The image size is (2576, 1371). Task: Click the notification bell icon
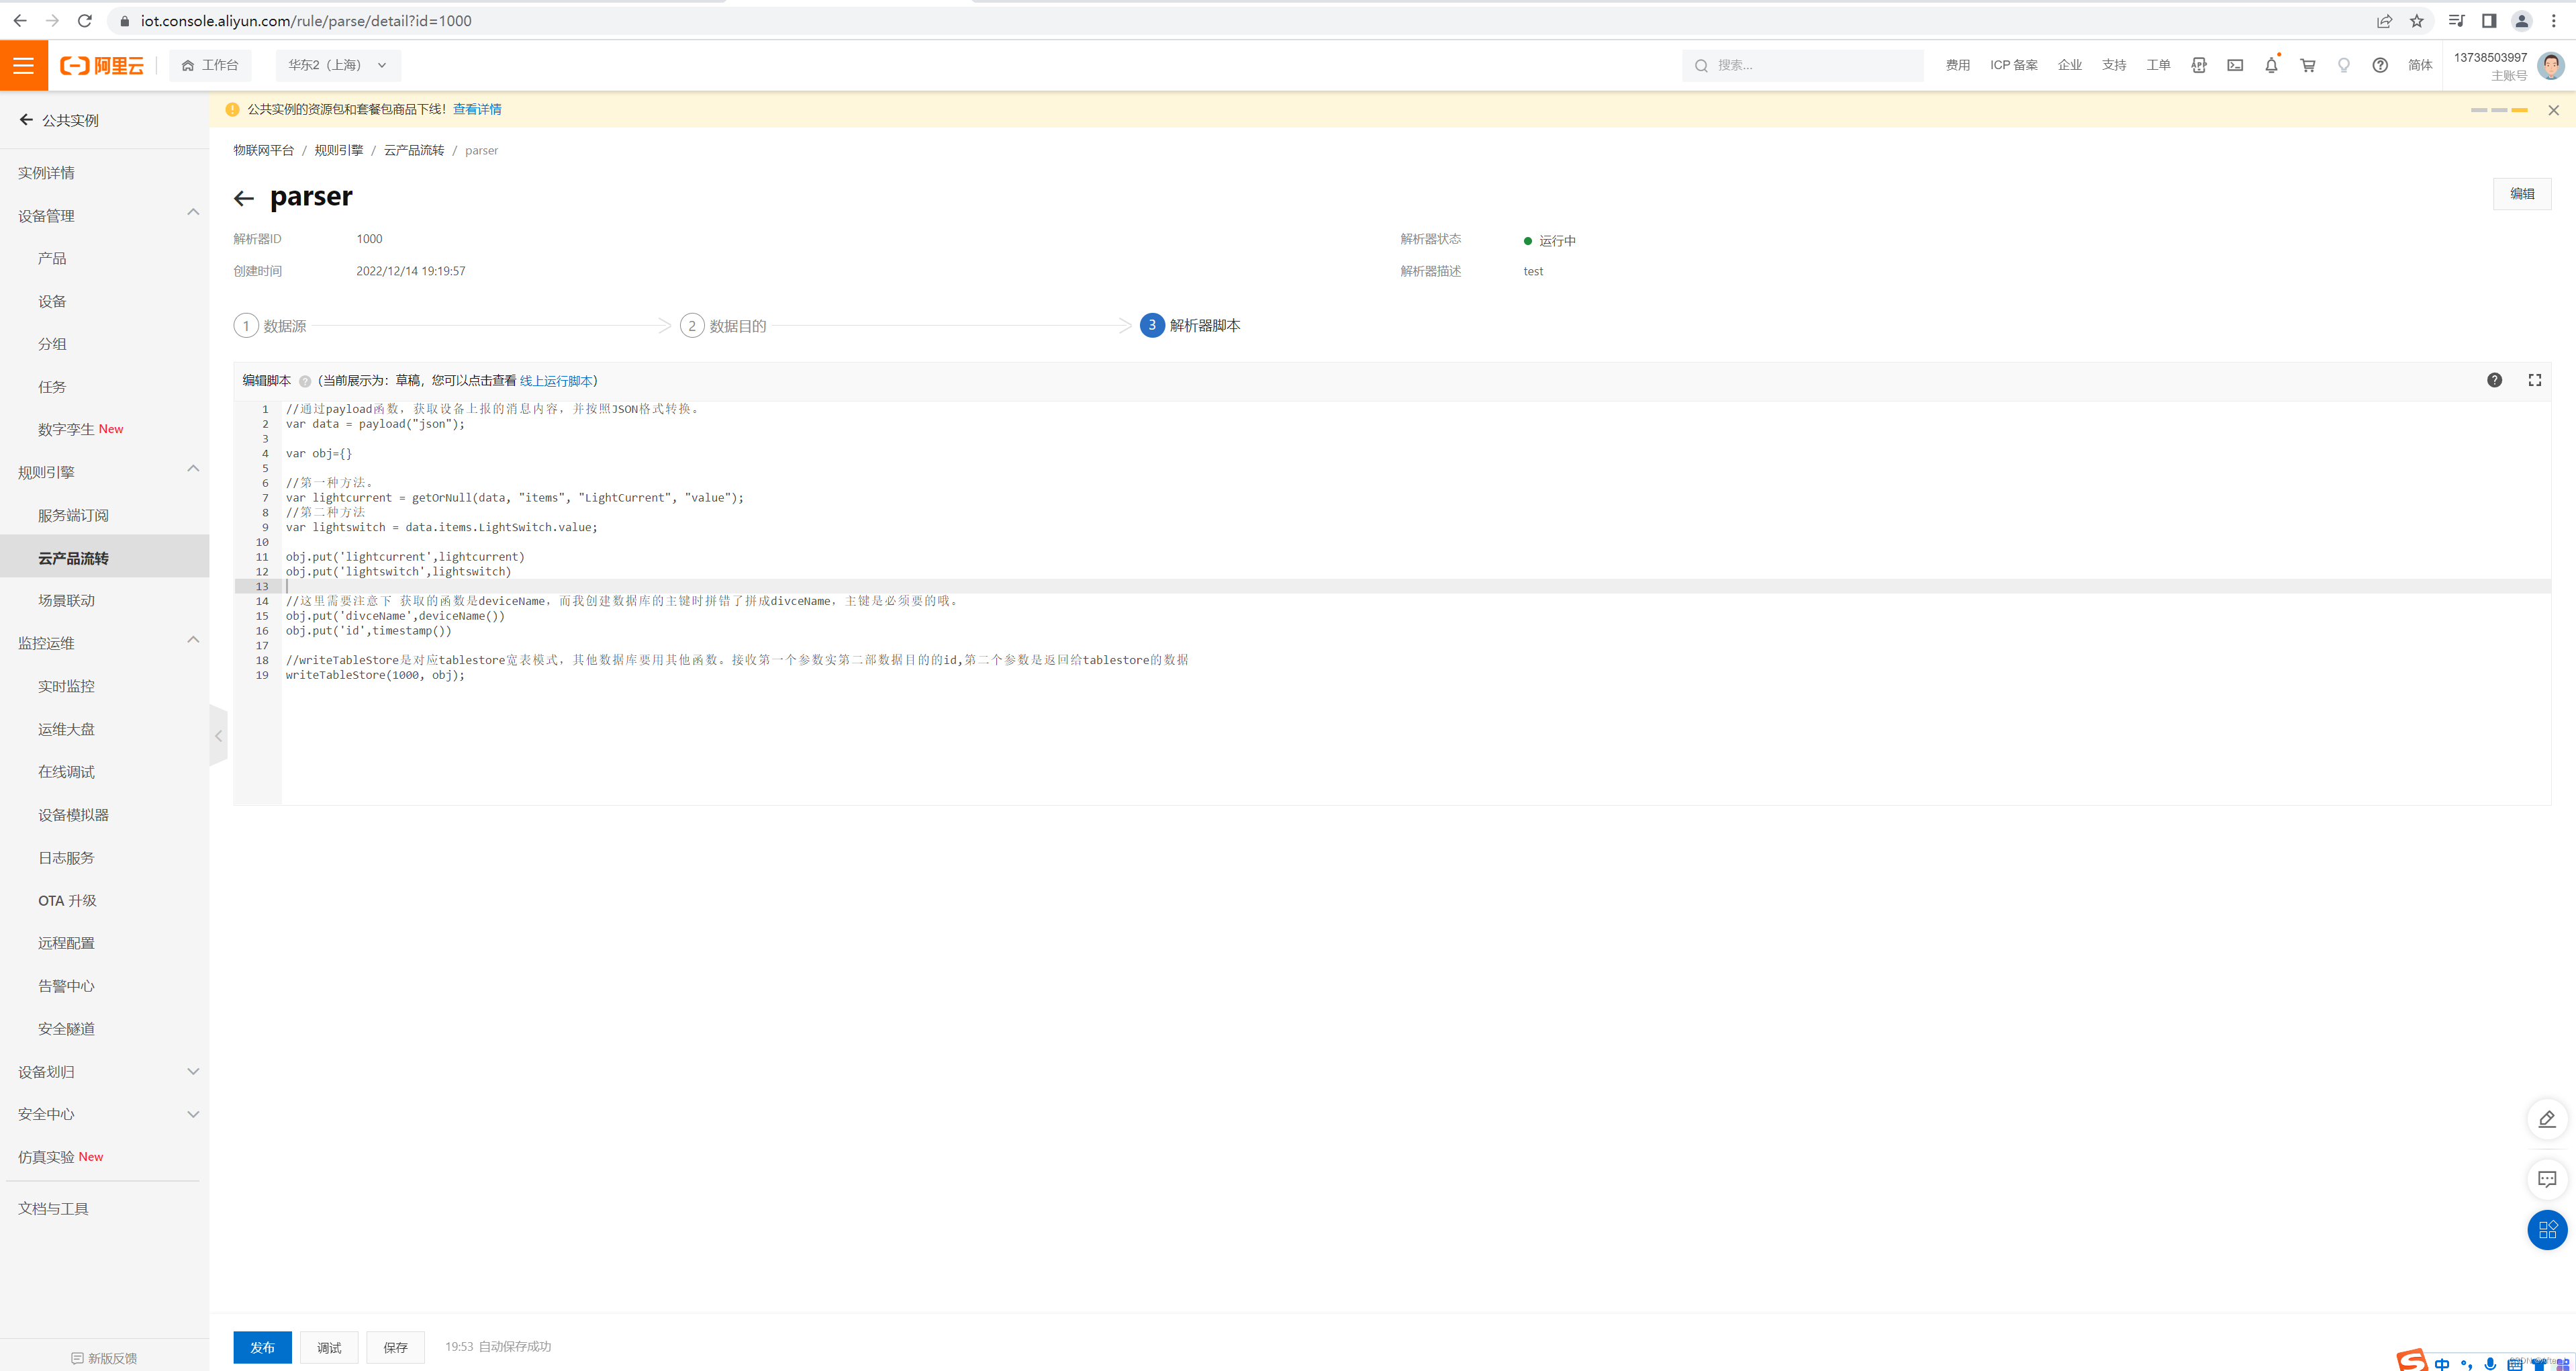coord(2271,65)
